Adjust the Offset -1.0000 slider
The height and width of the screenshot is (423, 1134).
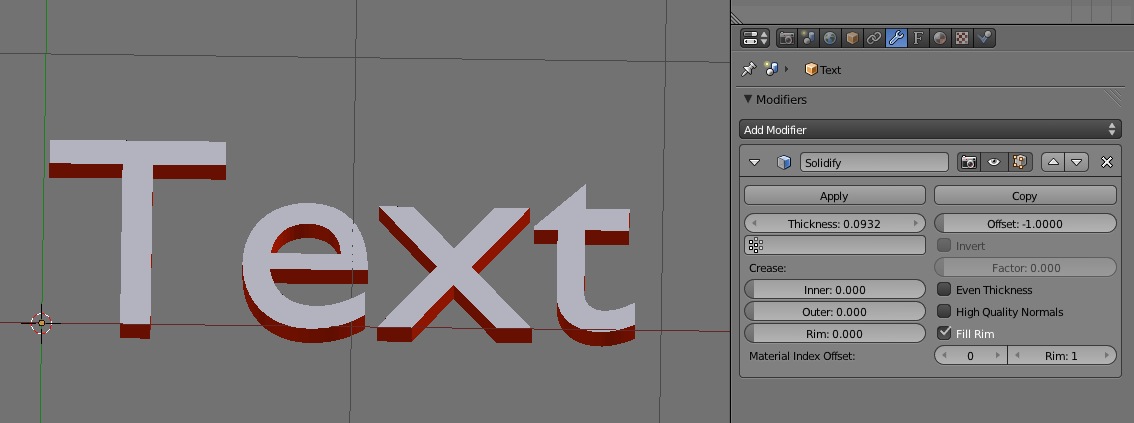pyautogui.click(x=1026, y=223)
